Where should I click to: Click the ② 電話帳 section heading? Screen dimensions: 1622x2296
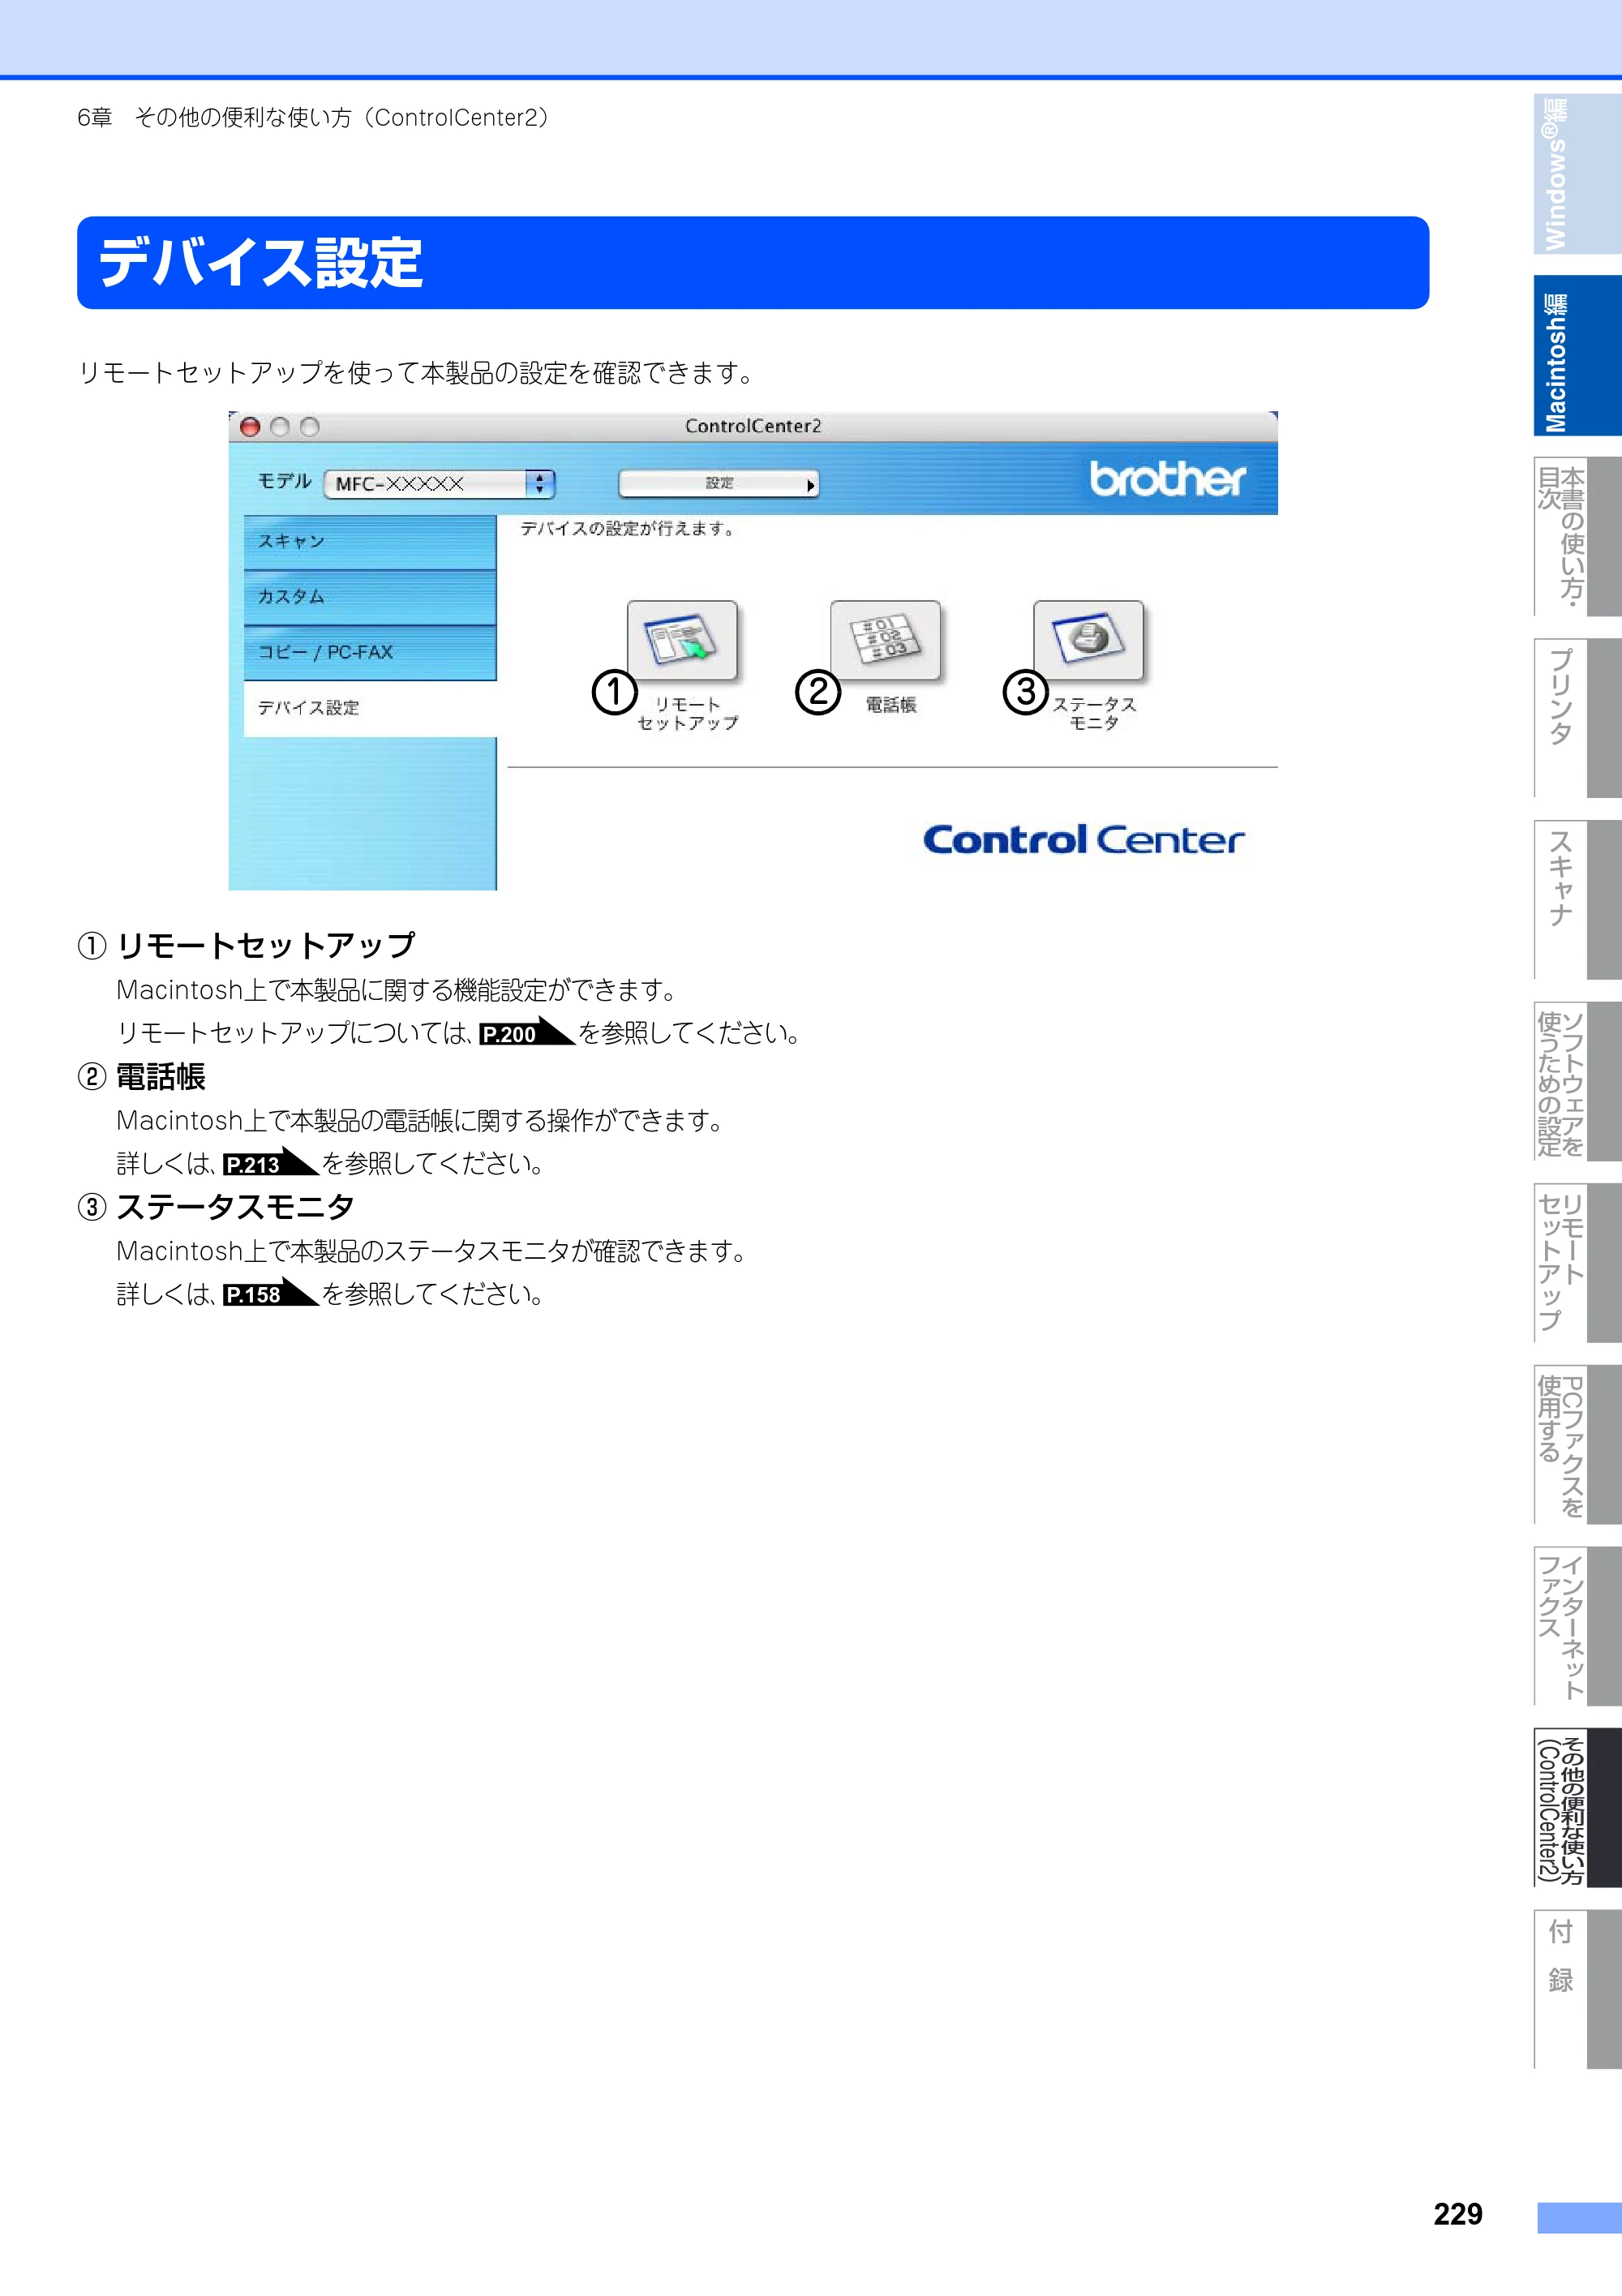[142, 1076]
